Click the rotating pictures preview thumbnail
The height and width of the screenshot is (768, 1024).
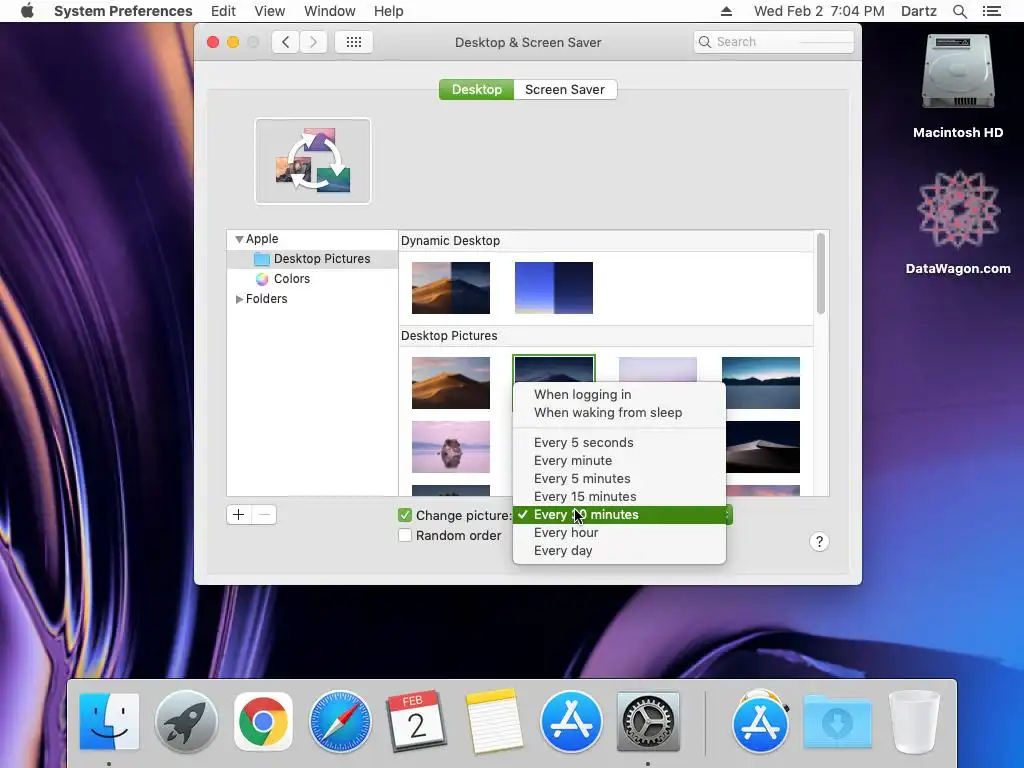pyautogui.click(x=313, y=161)
